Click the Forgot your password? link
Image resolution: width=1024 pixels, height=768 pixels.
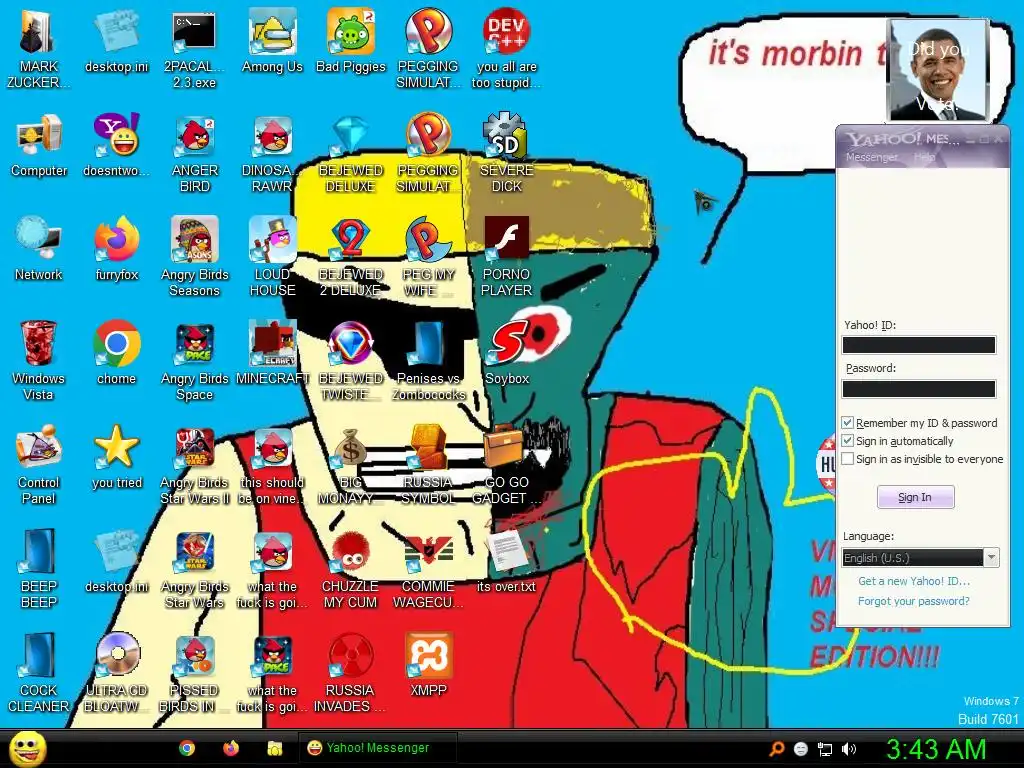click(914, 601)
